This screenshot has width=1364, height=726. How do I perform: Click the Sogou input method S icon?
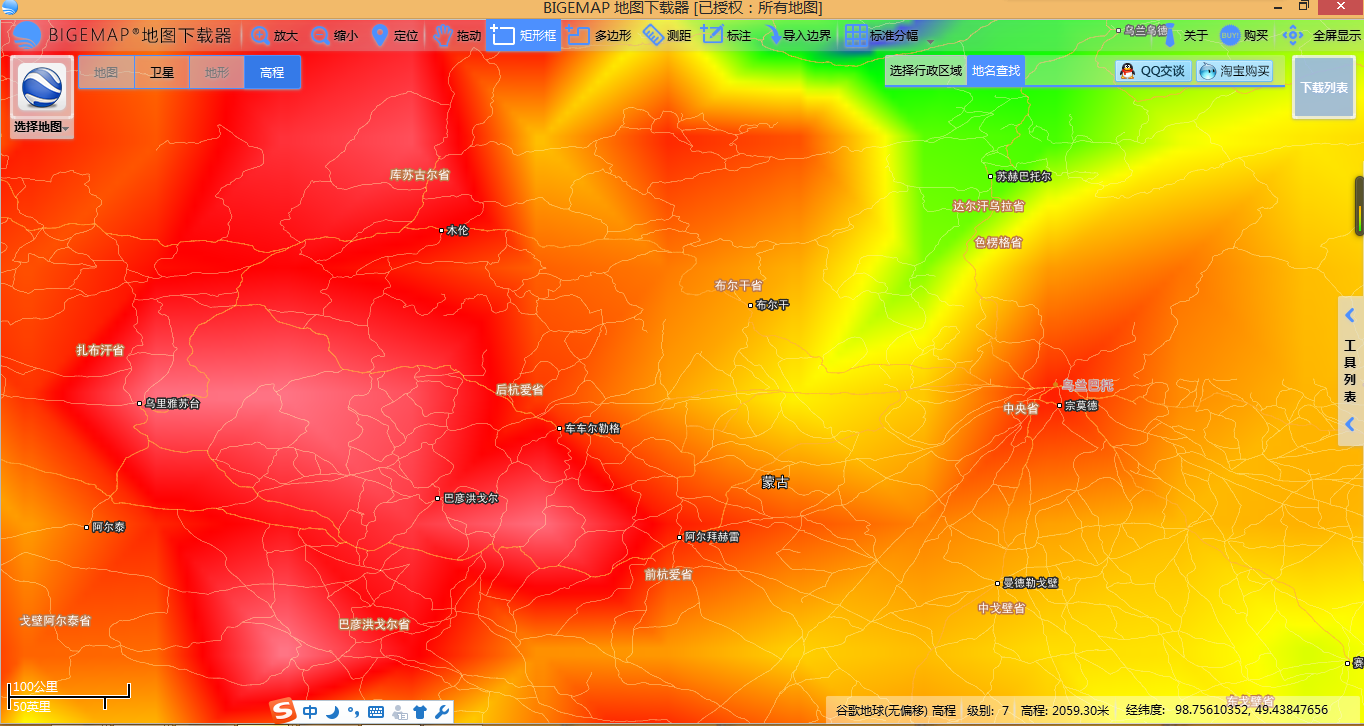[285, 711]
